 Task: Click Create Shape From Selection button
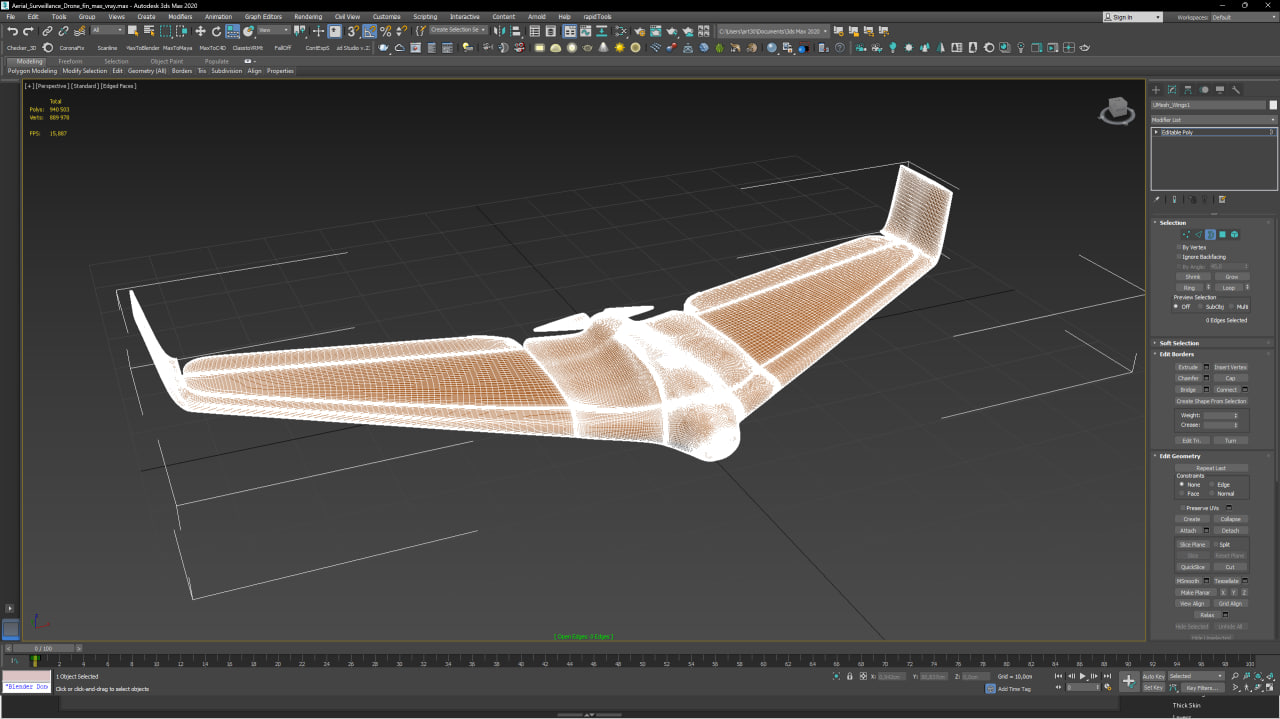pyautogui.click(x=1211, y=401)
